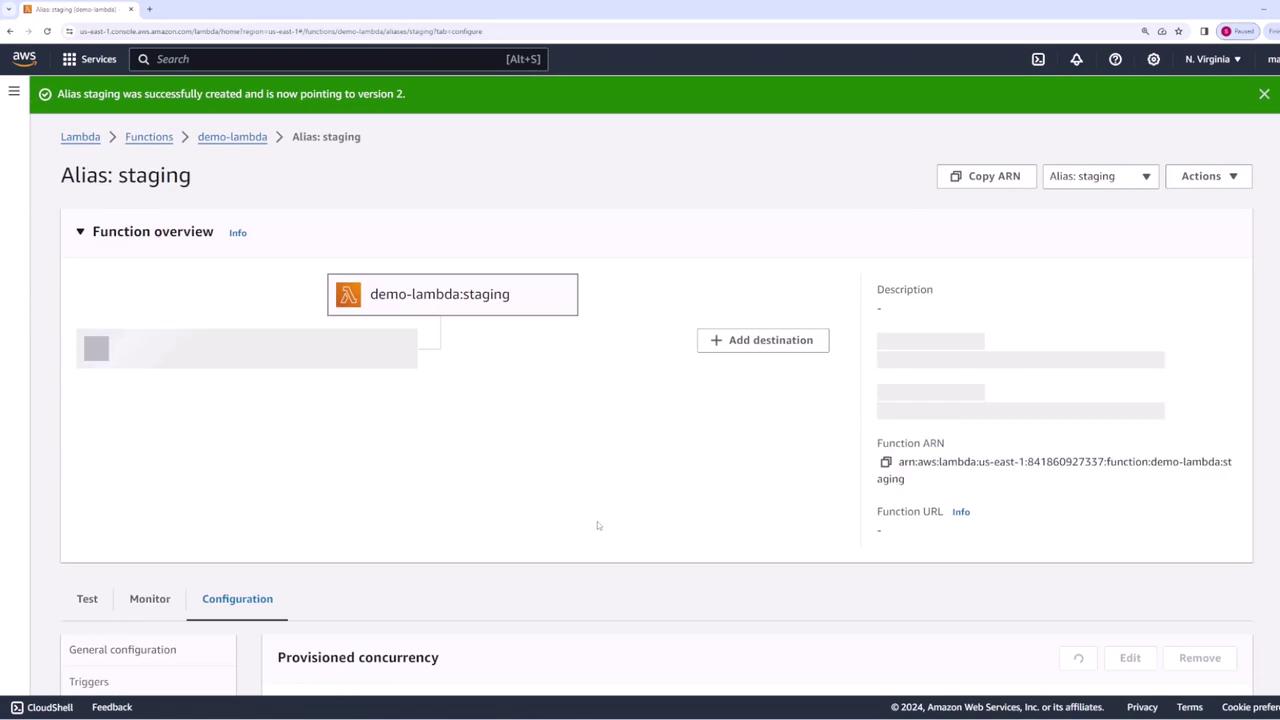This screenshot has width=1280, height=720.
Task: Close the Alias: staging browser tab
Action: [130, 9]
